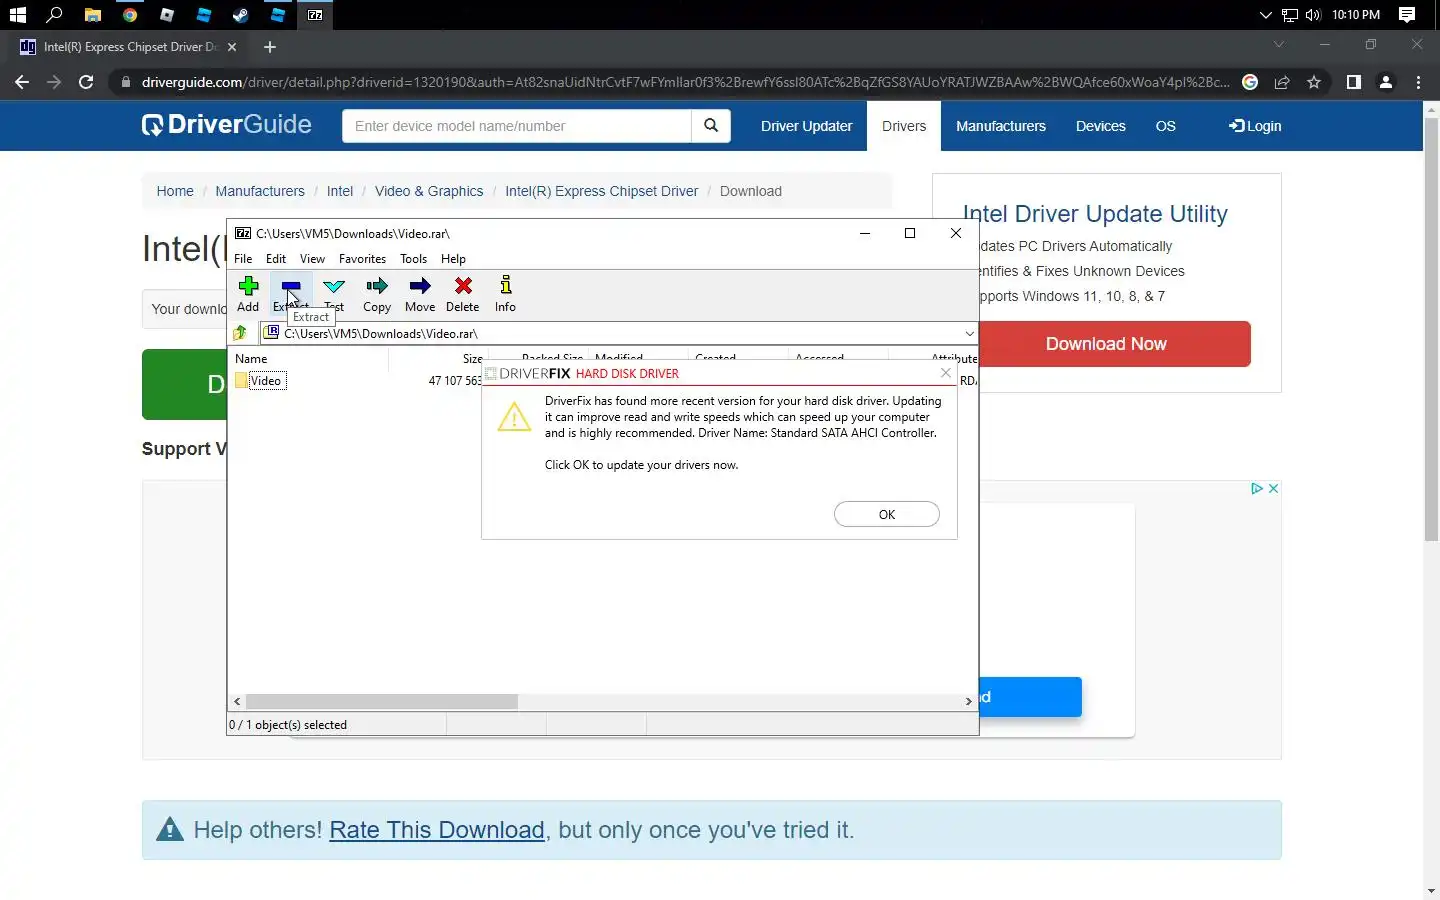Open the Manufacturers nav item
The height and width of the screenshot is (900, 1440).
coord(1001,126)
